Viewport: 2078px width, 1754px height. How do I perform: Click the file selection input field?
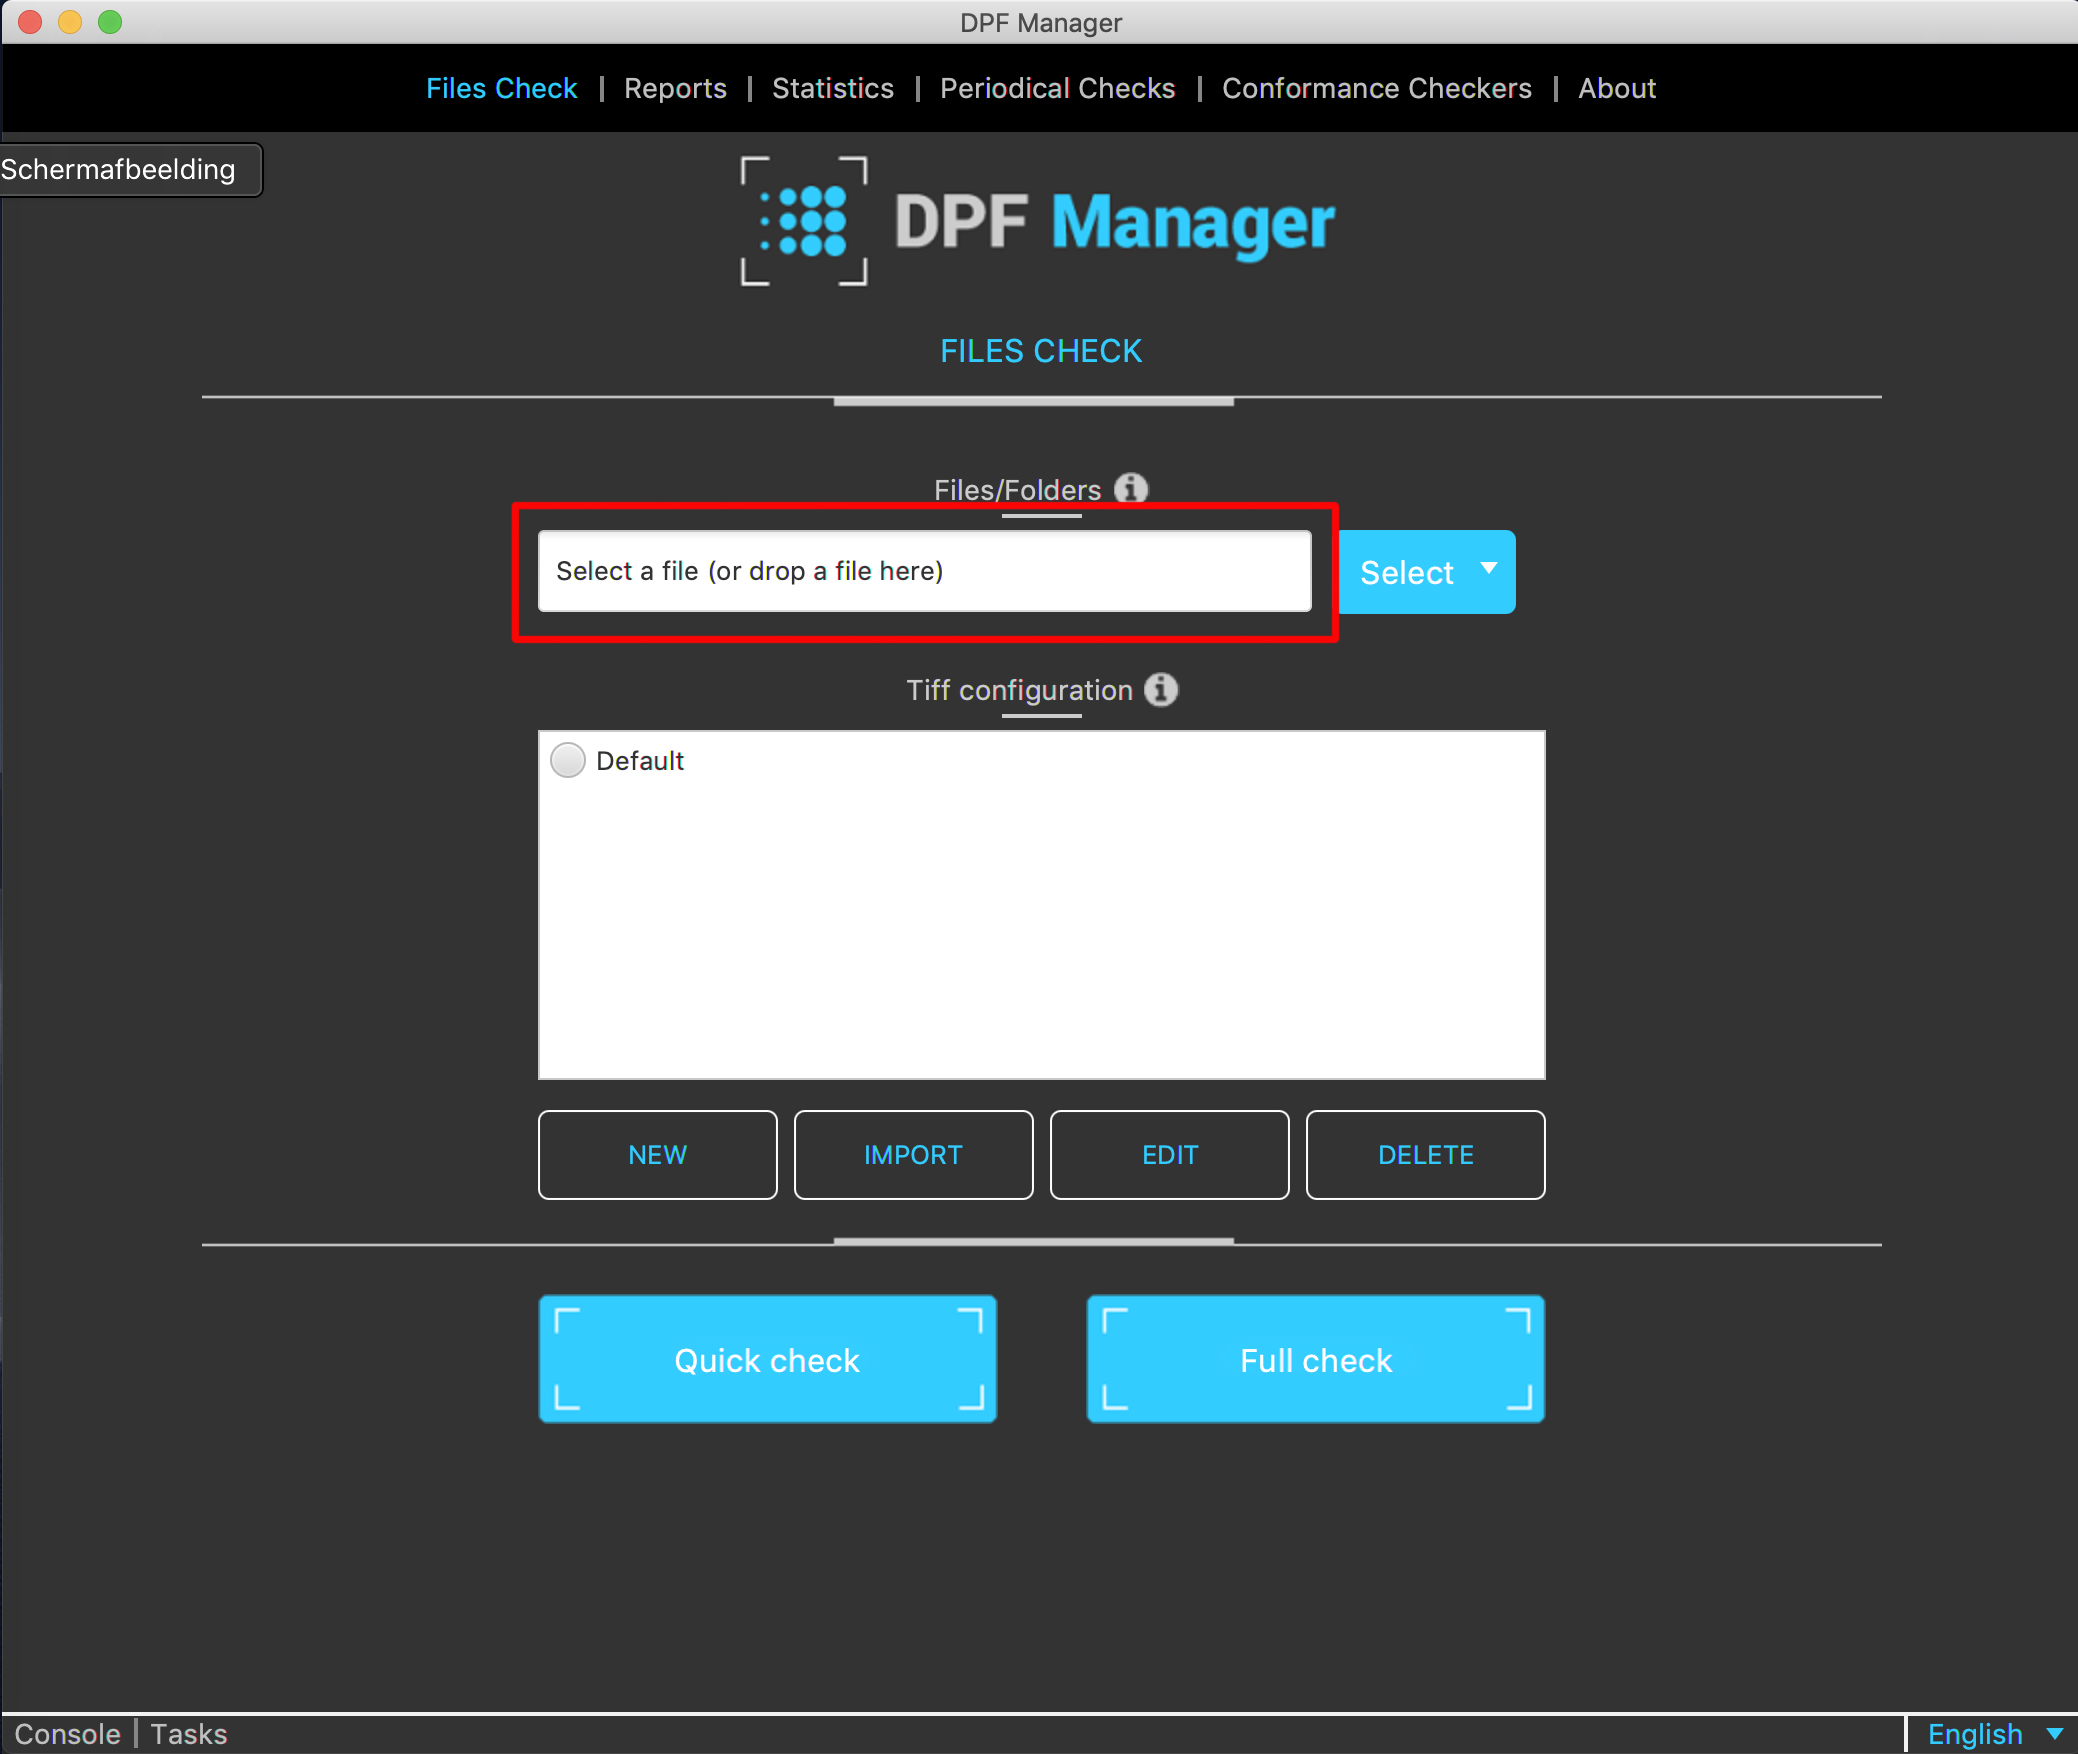(x=924, y=571)
